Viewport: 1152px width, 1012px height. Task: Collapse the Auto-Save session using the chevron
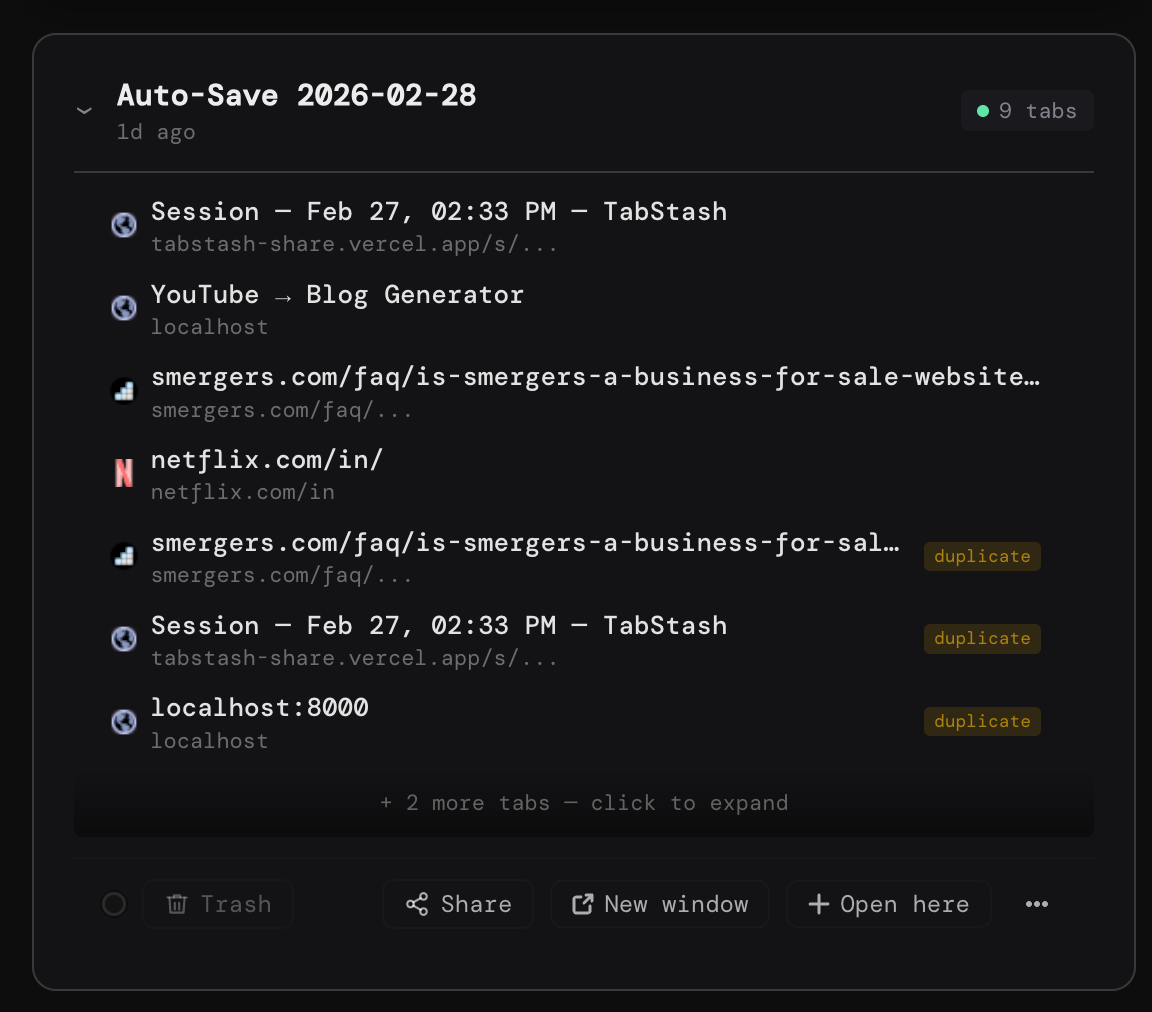85,111
